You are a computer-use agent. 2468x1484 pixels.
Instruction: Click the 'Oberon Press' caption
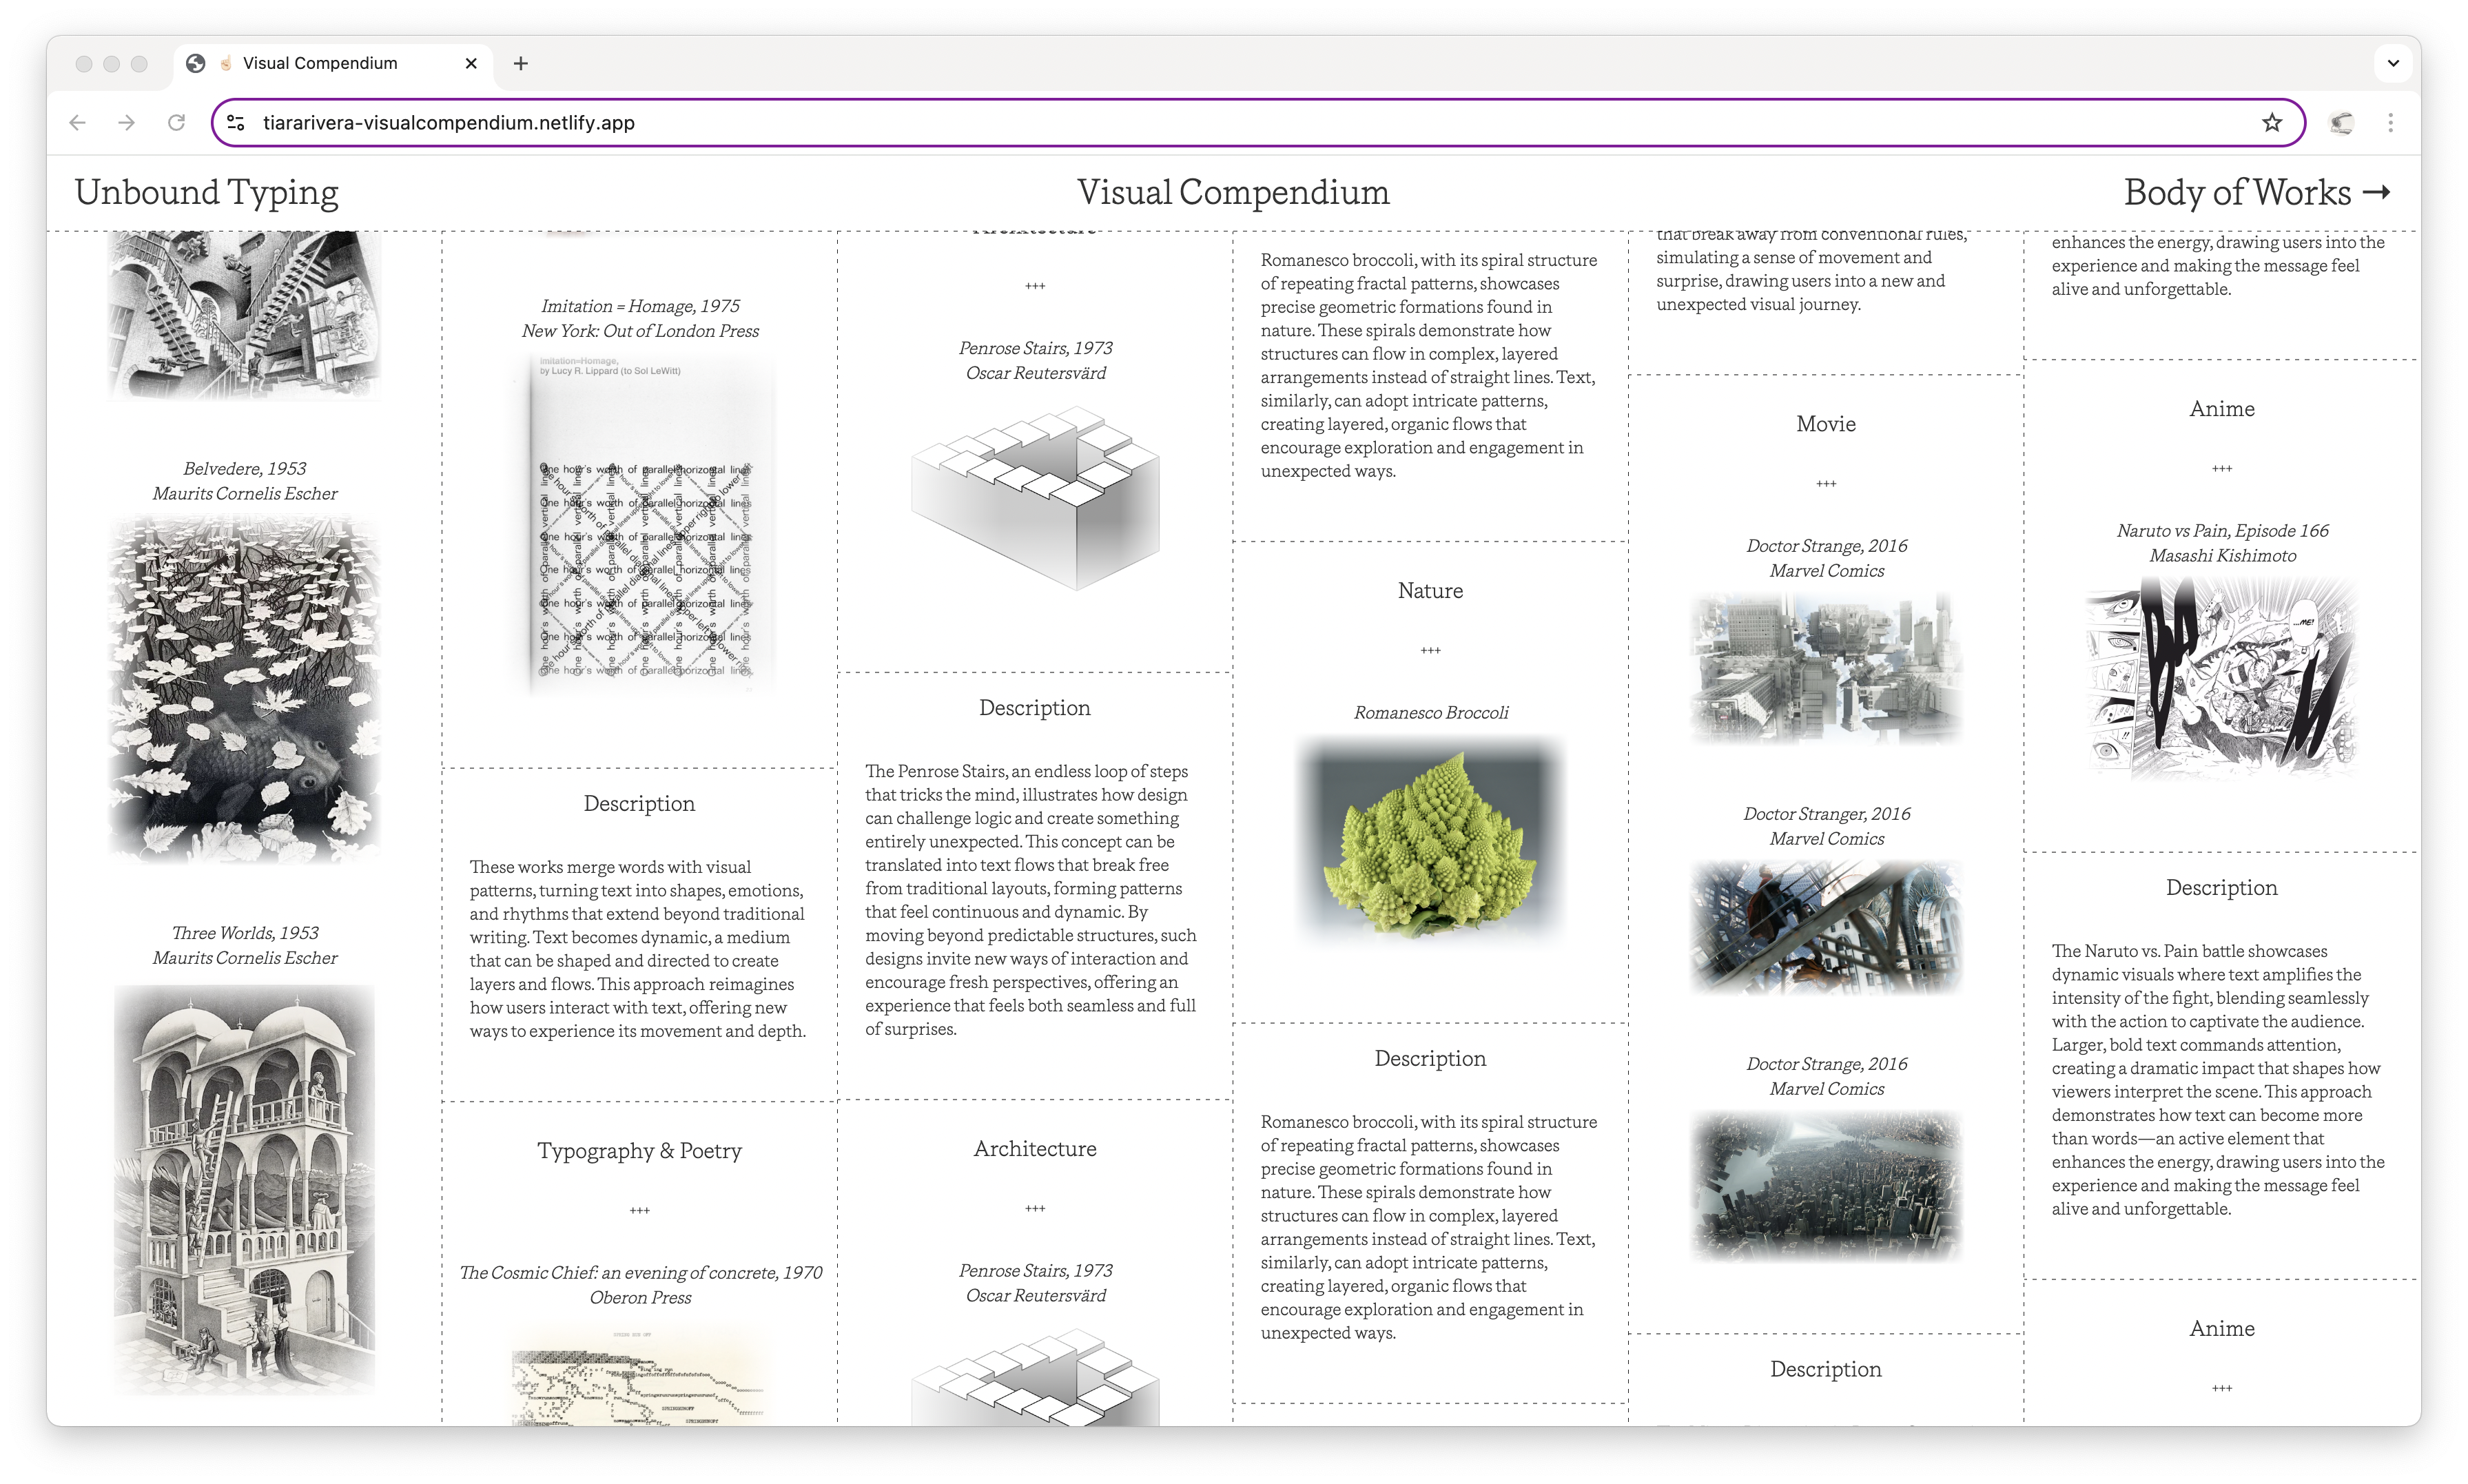[x=640, y=1297]
